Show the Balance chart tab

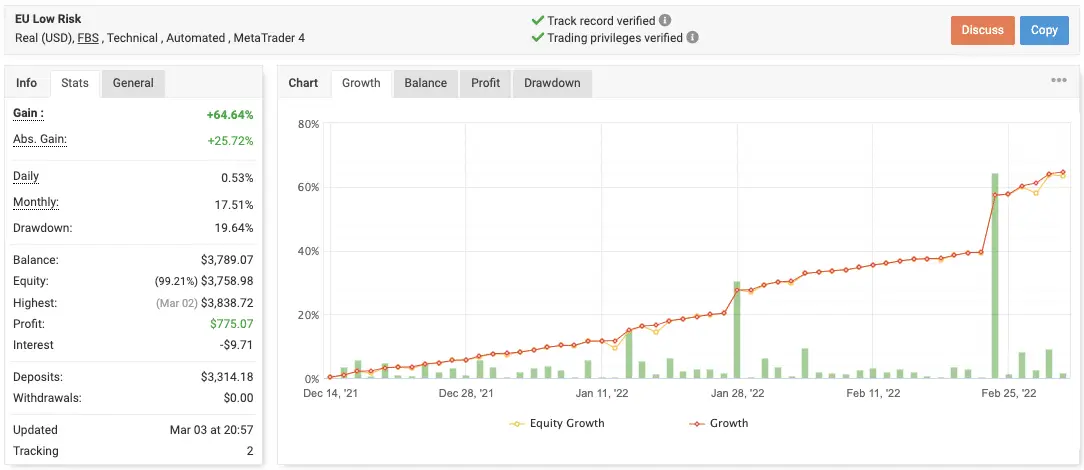[x=425, y=83]
